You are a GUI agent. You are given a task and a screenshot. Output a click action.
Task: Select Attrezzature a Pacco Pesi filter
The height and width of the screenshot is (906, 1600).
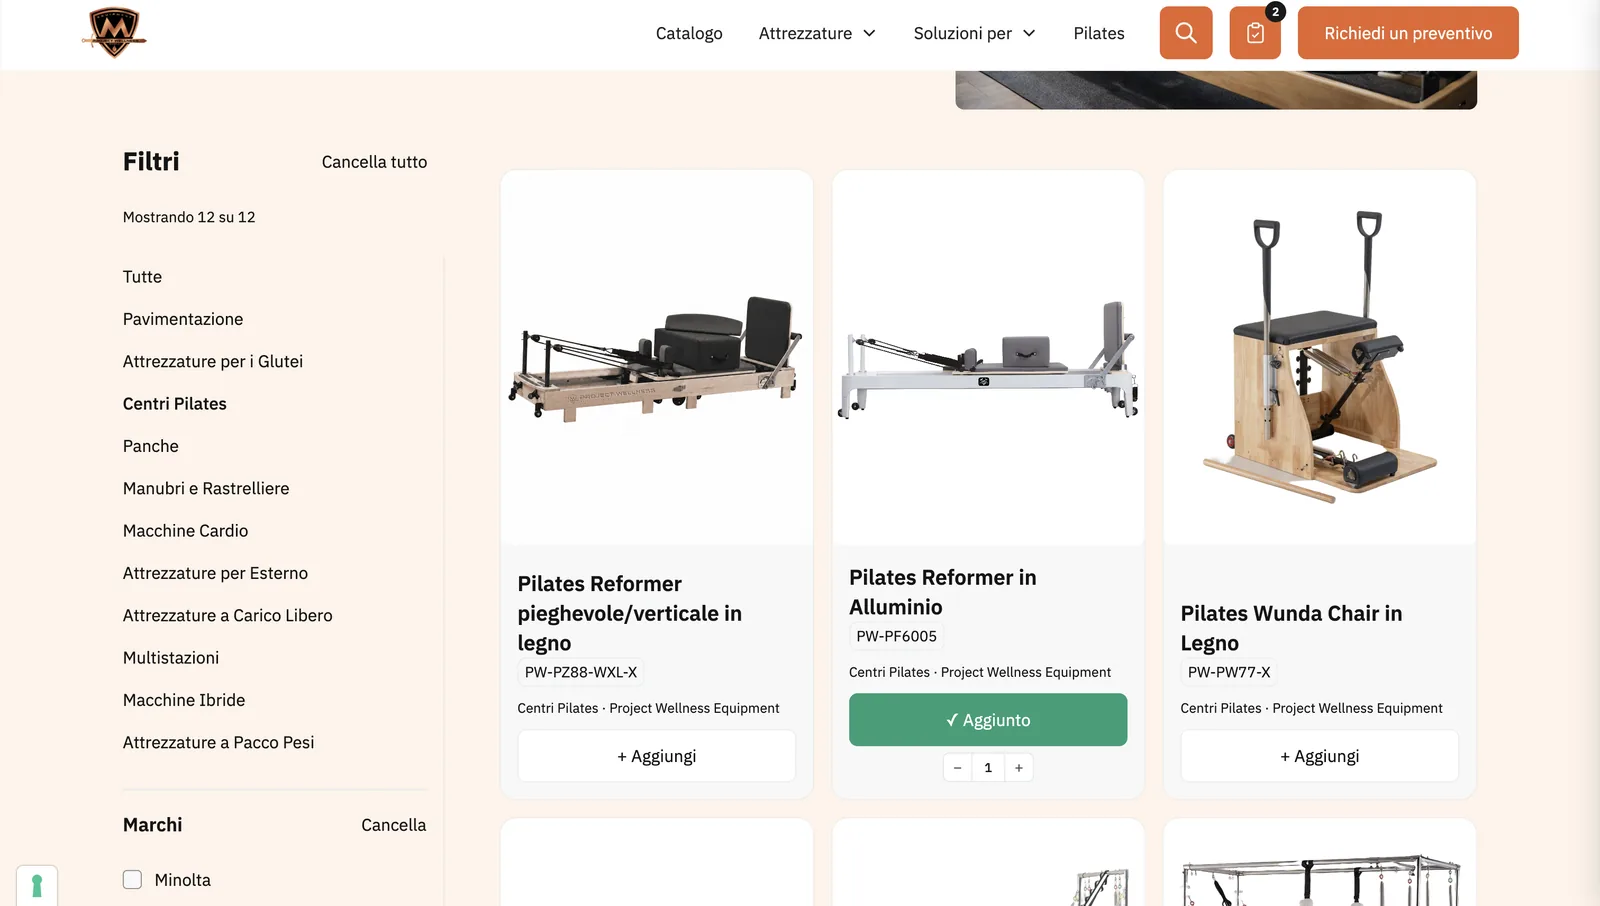click(x=218, y=742)
